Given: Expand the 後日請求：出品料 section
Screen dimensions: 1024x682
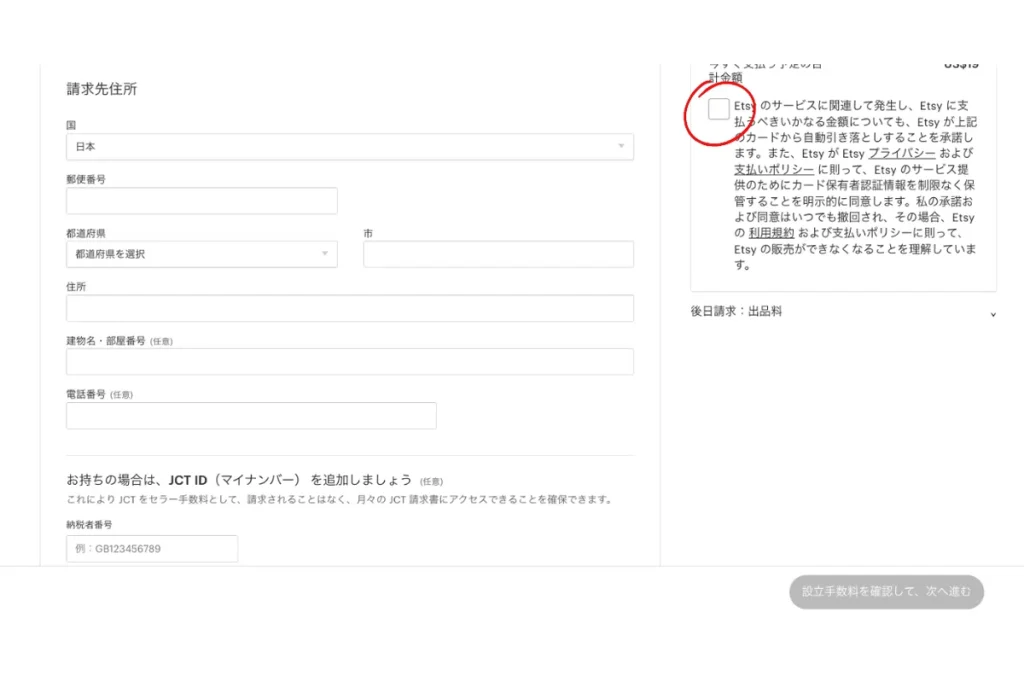Looking at the screenshot, I should (843, 312).
